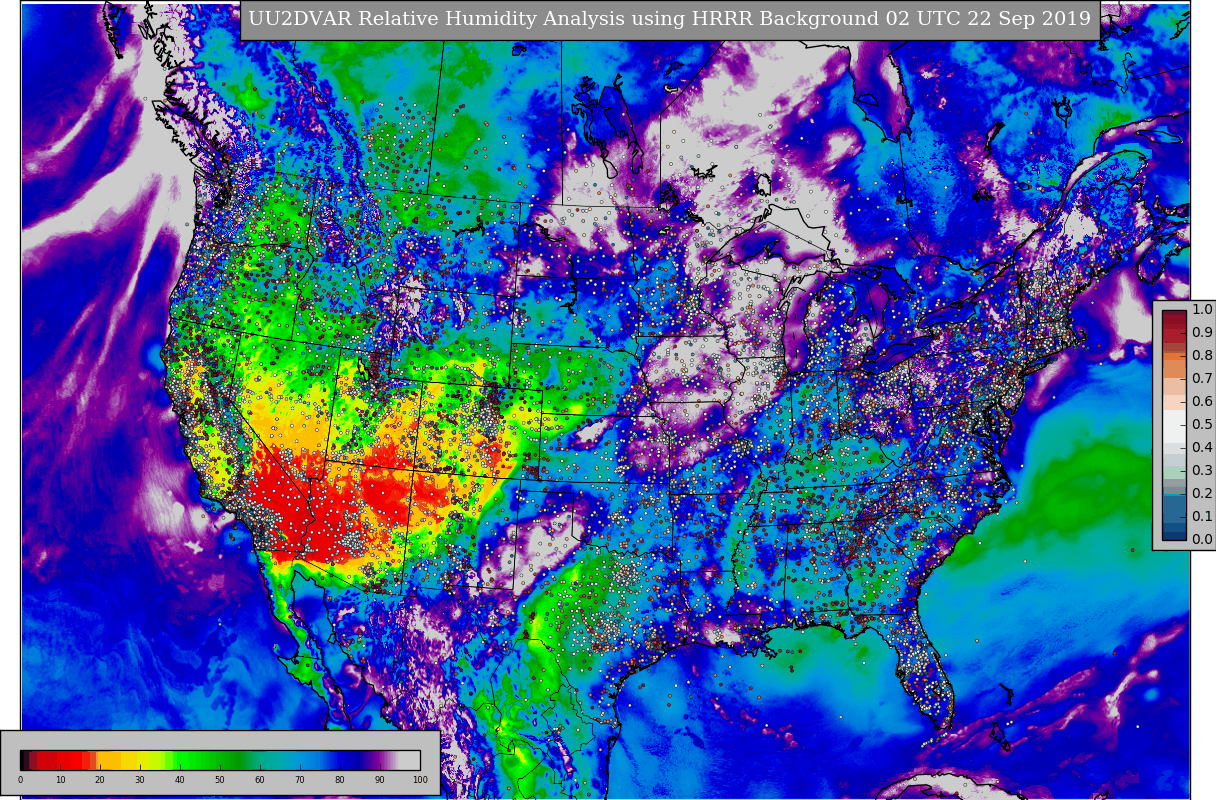
Task: Click the 0.8 label on the right colorbar
Action: click(1202, 355)
